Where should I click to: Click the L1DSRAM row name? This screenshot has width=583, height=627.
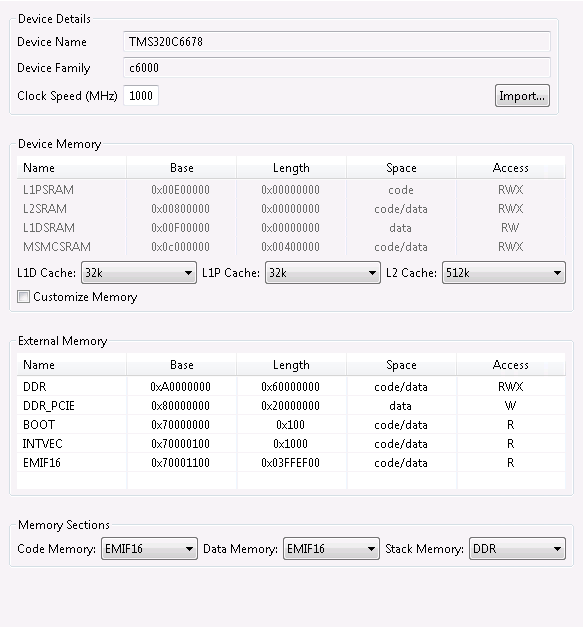[x=49, y=228]
